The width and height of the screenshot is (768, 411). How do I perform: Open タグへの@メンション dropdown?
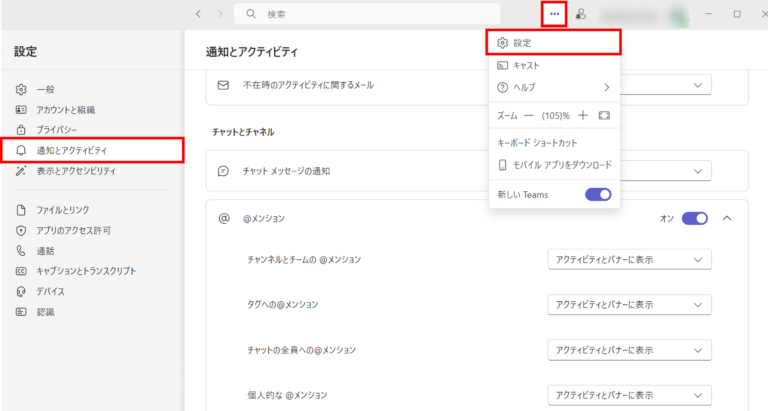(x=629, y=304)
